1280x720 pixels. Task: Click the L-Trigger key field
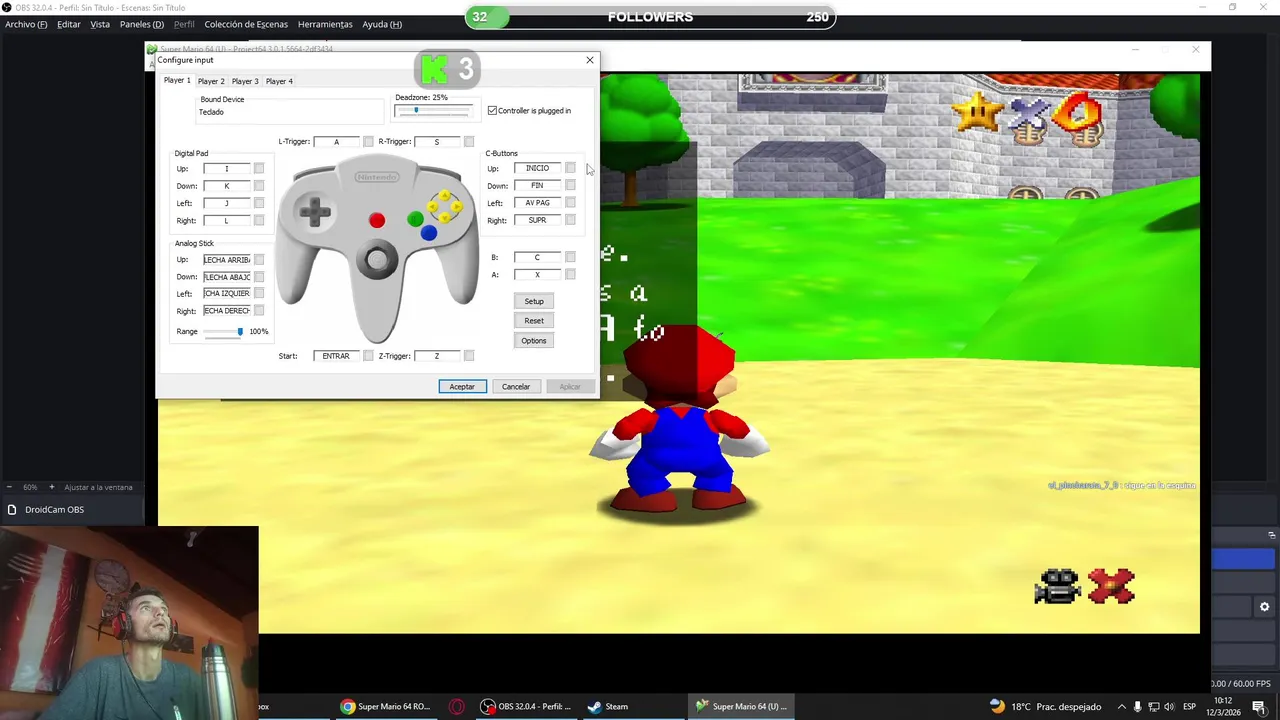coord(336,141)
